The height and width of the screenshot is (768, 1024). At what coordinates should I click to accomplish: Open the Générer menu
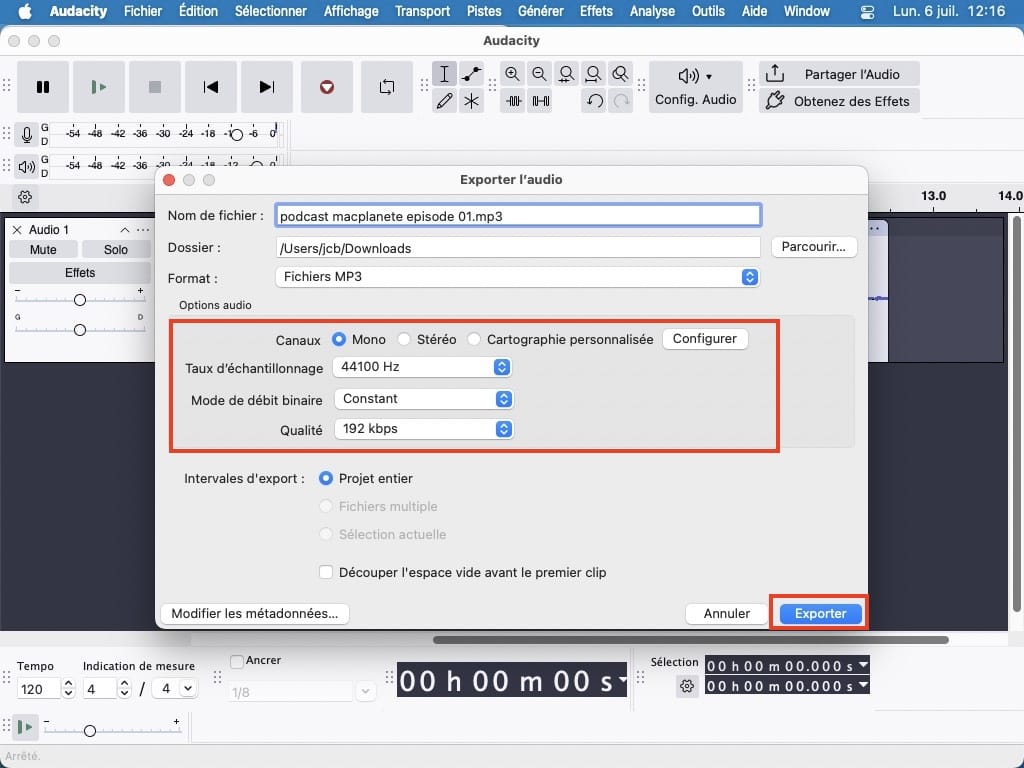tap(541, 11)
